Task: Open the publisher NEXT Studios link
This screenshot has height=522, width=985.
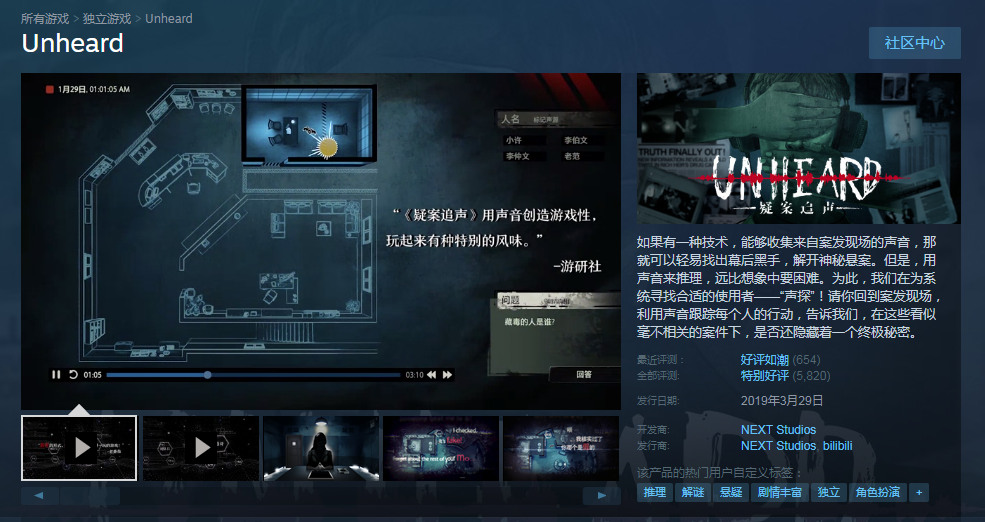Action: point(778,445)
